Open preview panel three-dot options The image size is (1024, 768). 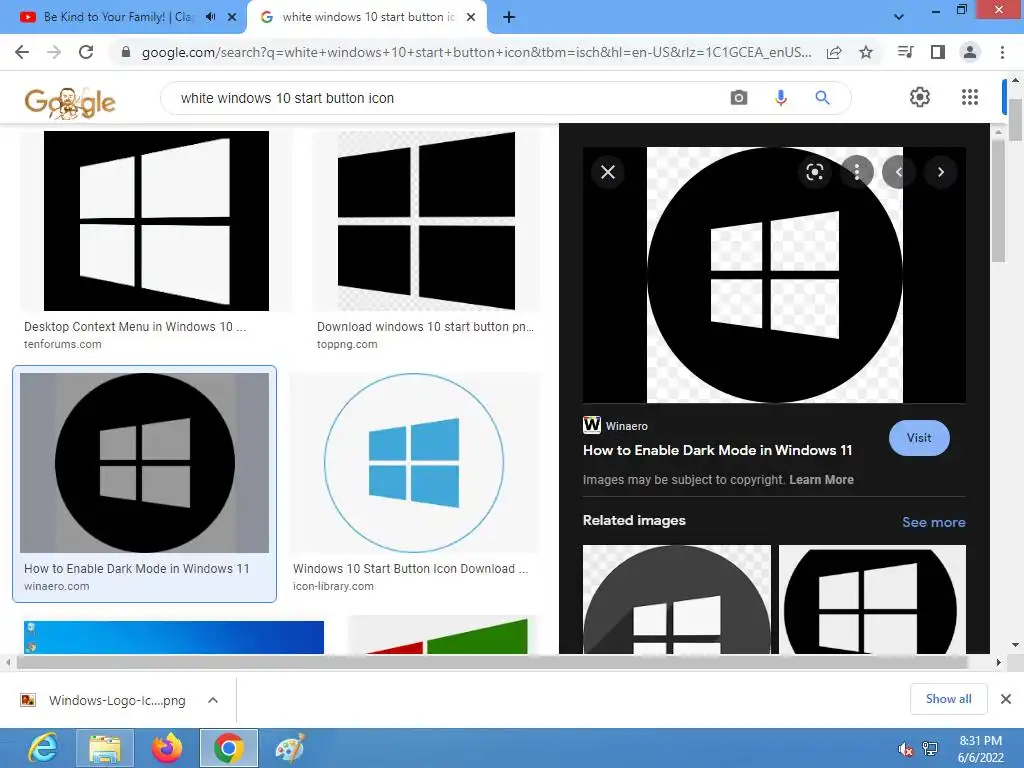pos(857,172)
